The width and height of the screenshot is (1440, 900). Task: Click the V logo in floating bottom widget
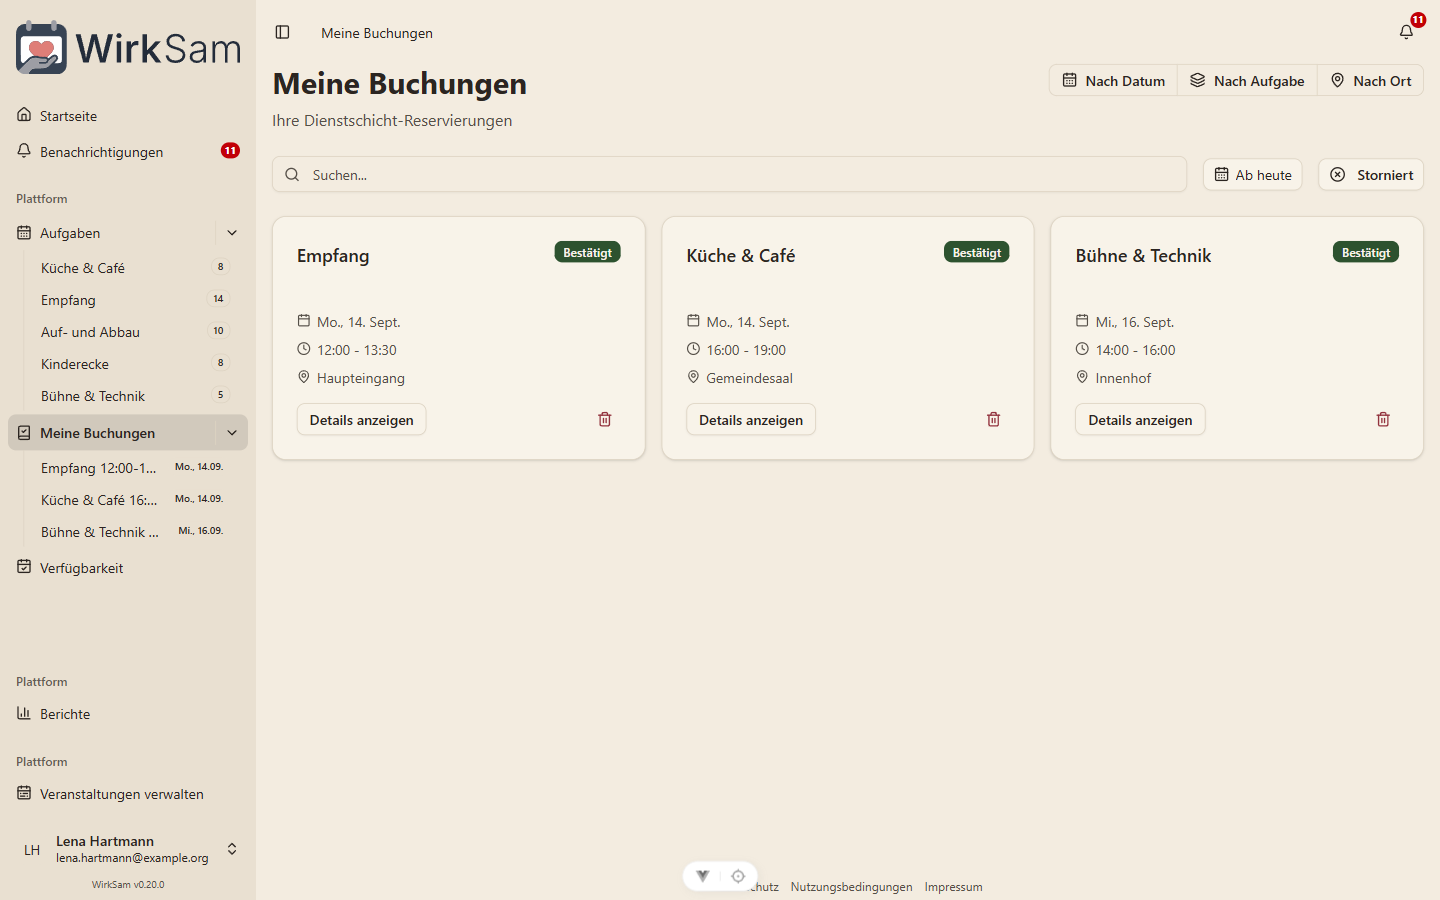click(x=703, y=876)
